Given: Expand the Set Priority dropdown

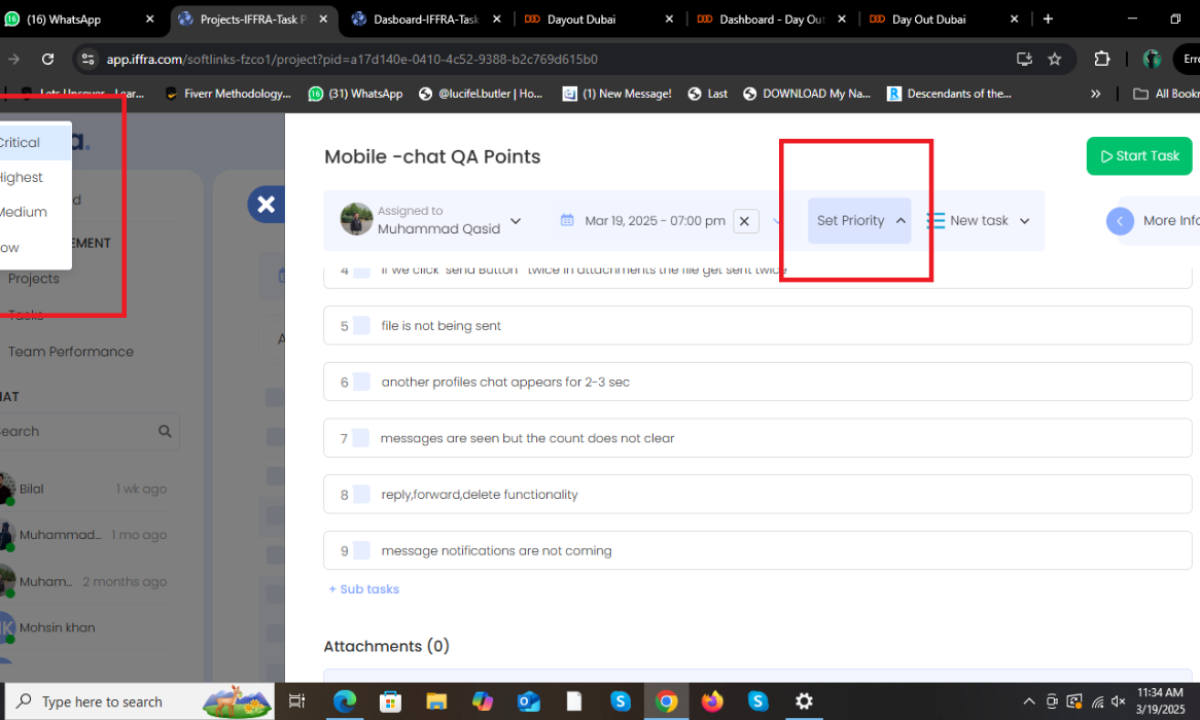Looking at the screenshot, I should 859,221.
